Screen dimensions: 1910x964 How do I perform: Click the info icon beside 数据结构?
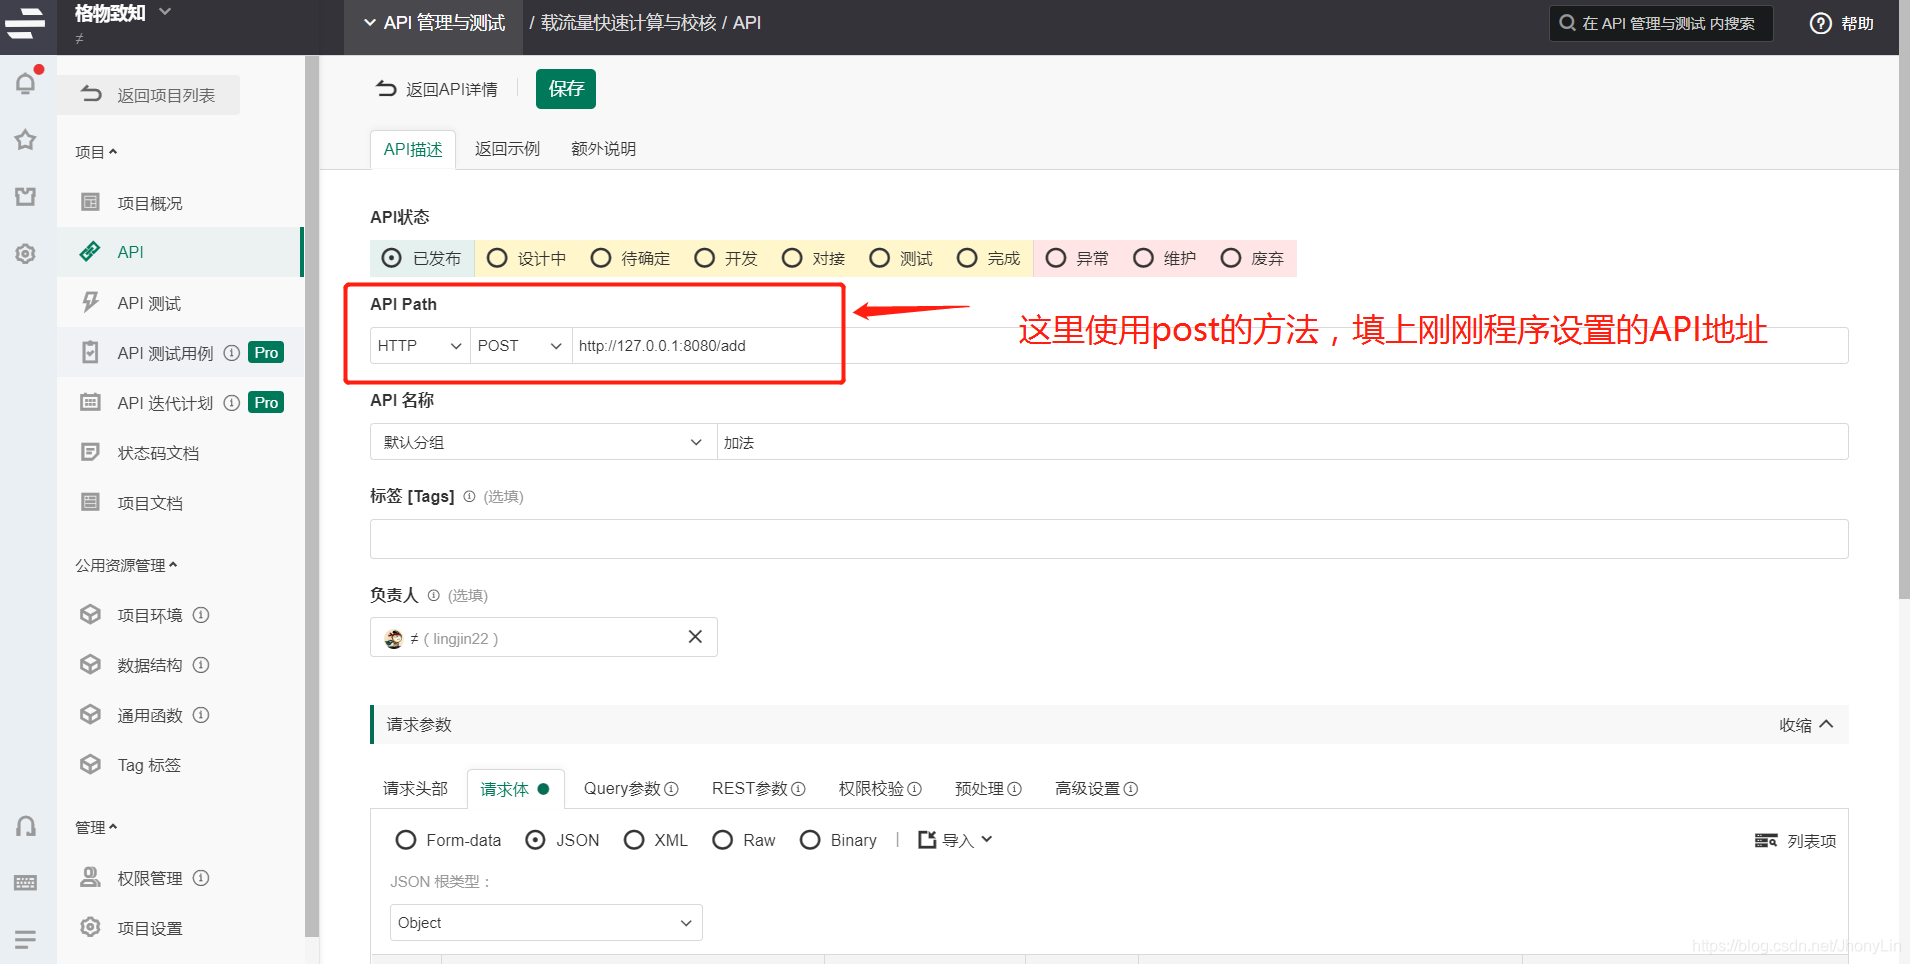[x=201, y=665]
